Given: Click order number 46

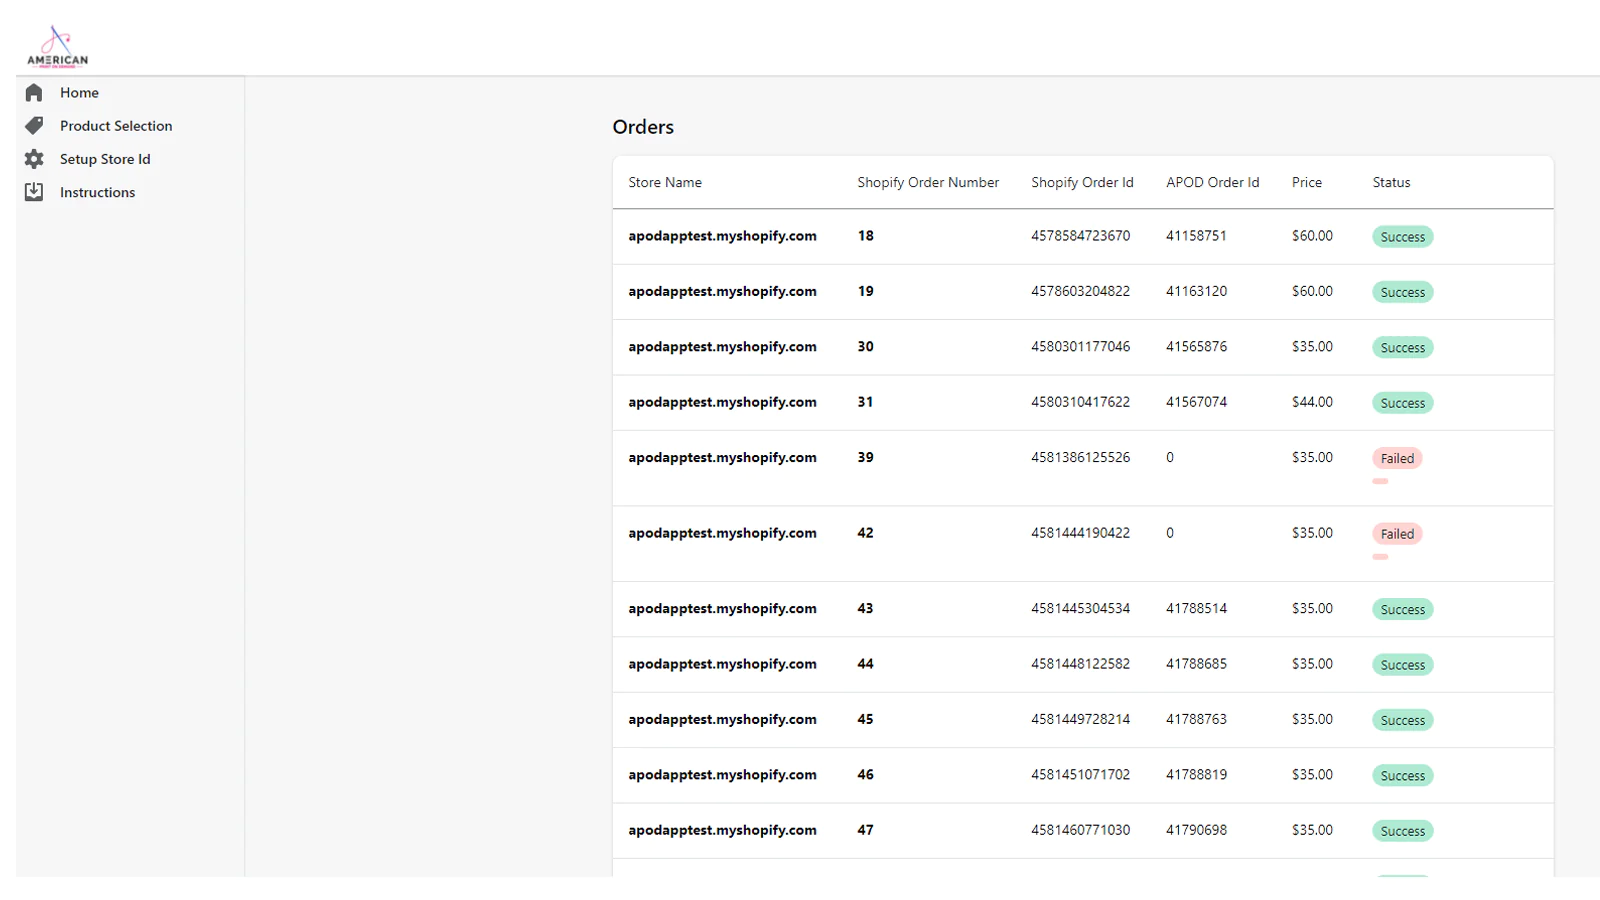Looking at the screenshot, I should coord(865,774).
